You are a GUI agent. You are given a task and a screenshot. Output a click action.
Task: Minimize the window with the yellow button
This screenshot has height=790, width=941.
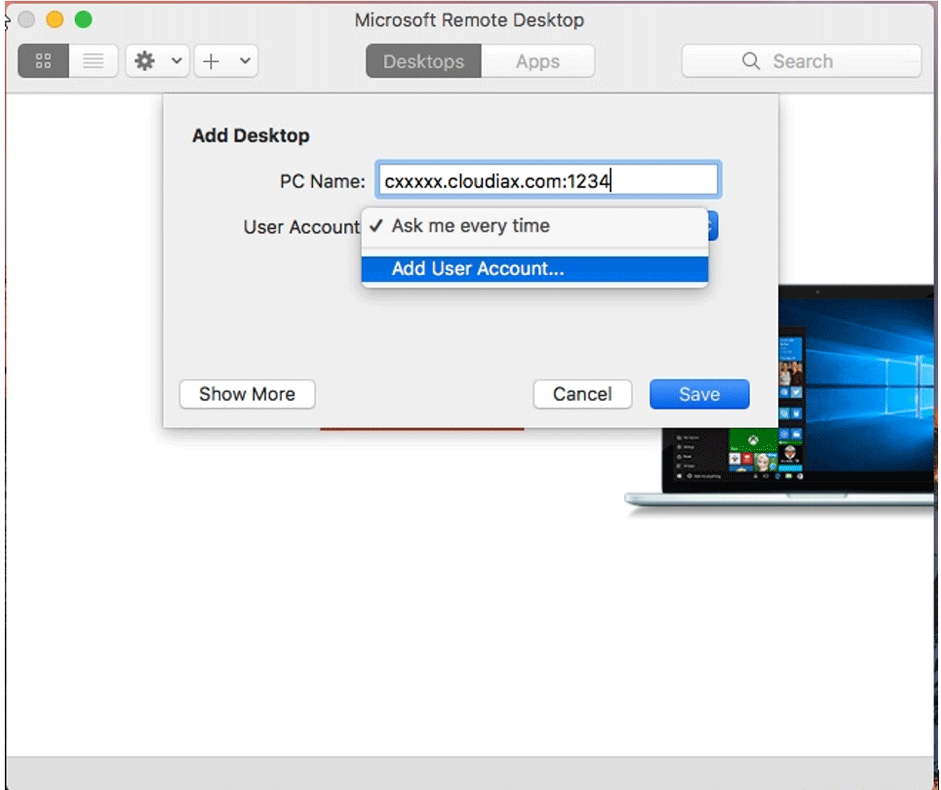tap(55, 20)
